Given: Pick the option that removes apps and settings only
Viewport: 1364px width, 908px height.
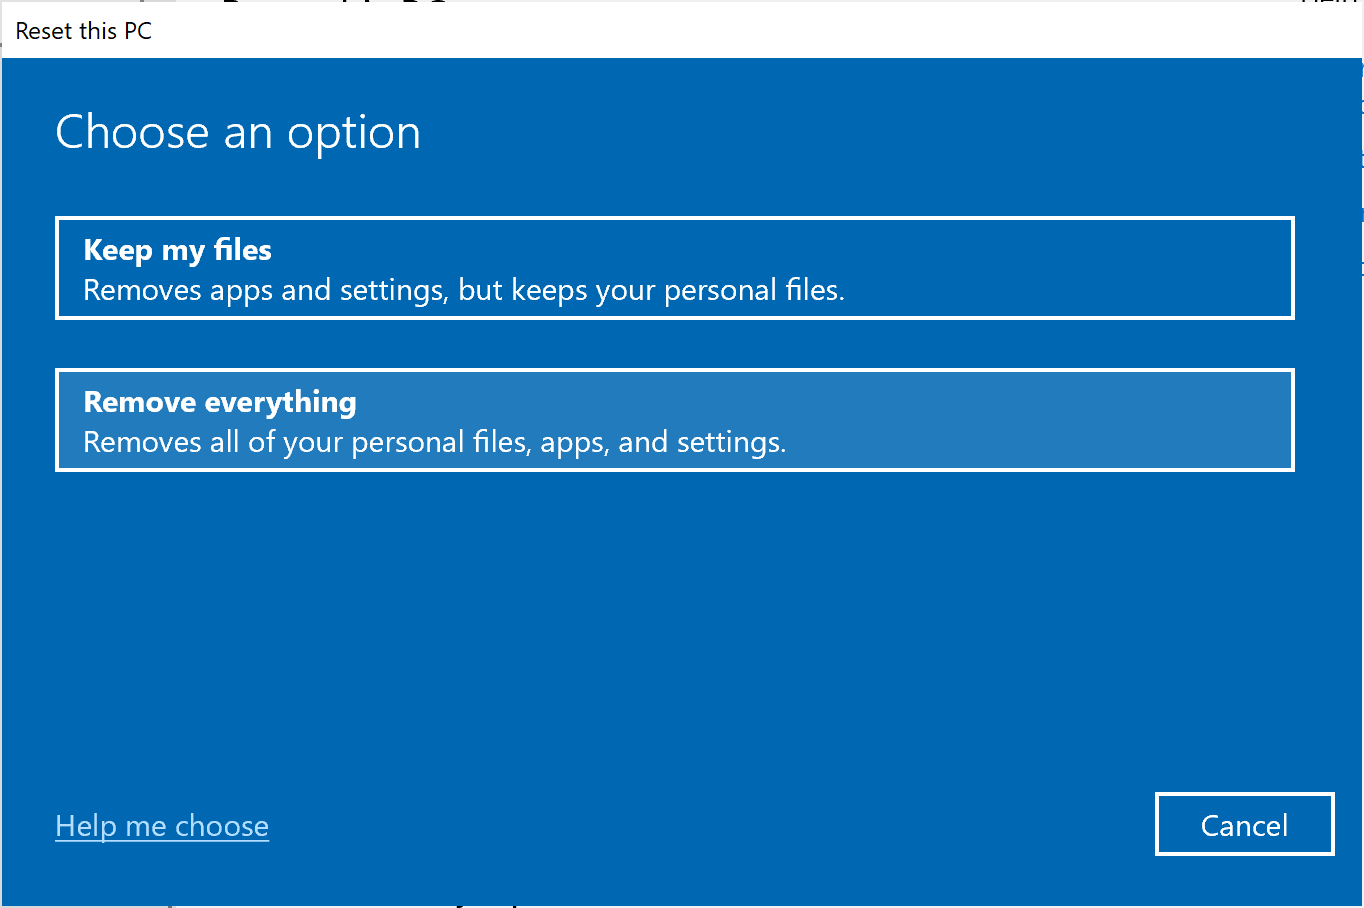Looking at the screenshot, I should (x=675, y=268).
